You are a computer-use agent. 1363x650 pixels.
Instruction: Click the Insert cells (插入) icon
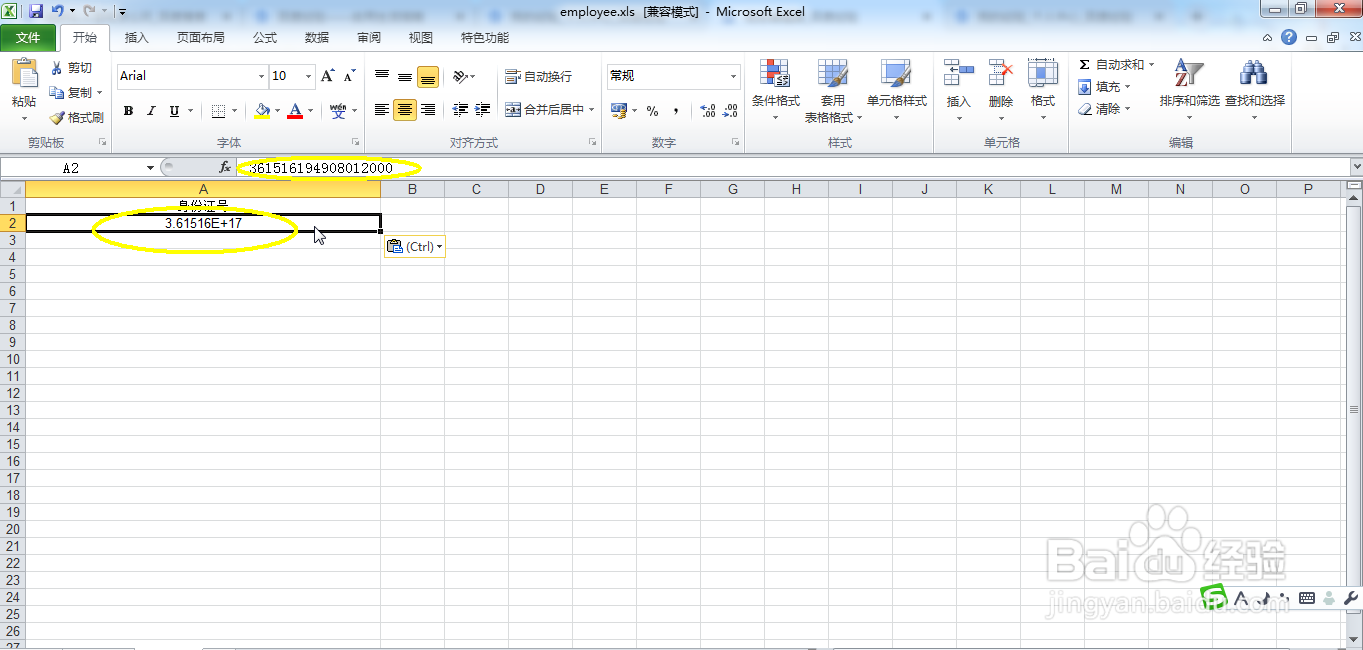(959, 73)
